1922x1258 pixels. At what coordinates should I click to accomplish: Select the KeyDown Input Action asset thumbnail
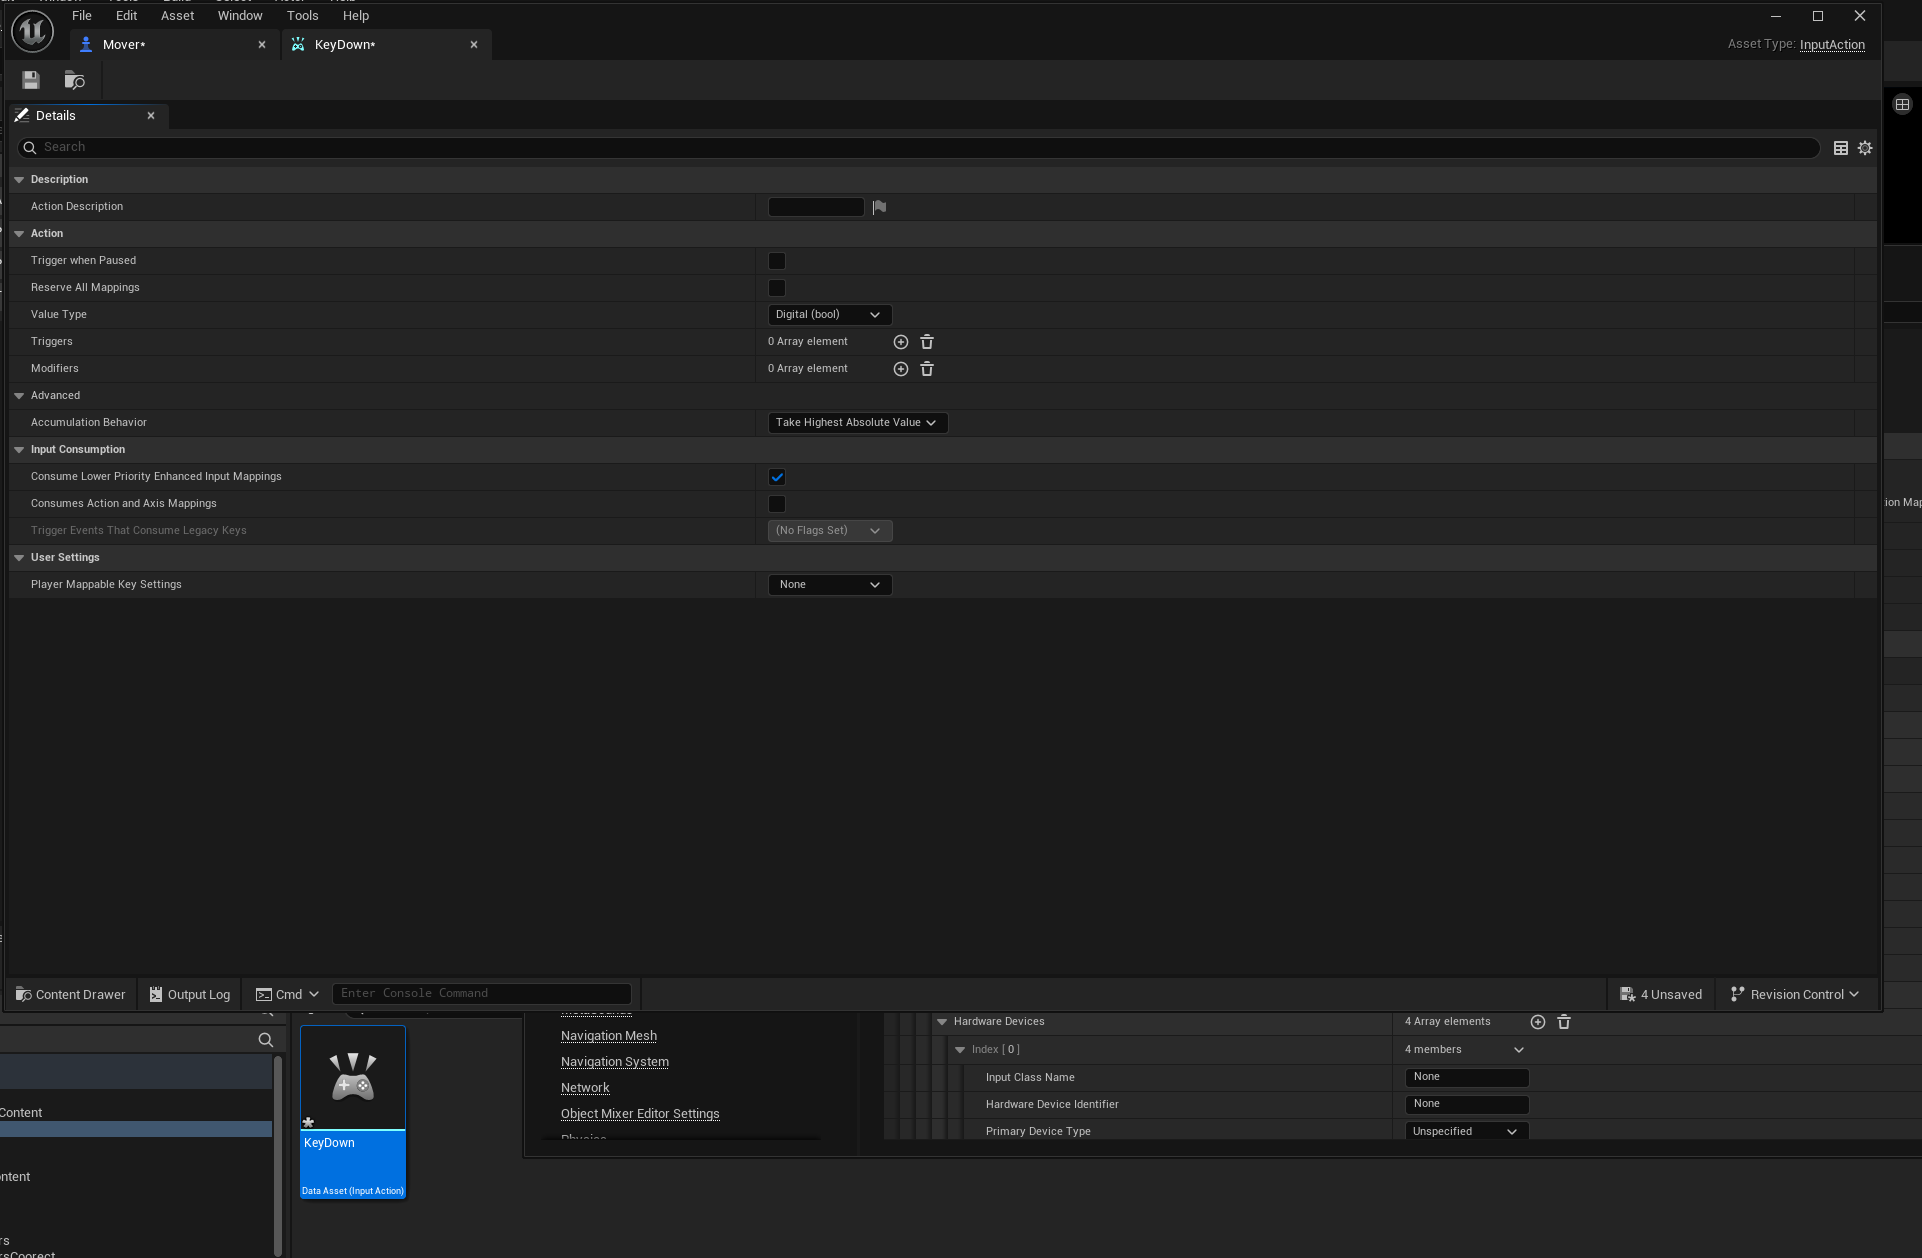tap(353, 1078)
